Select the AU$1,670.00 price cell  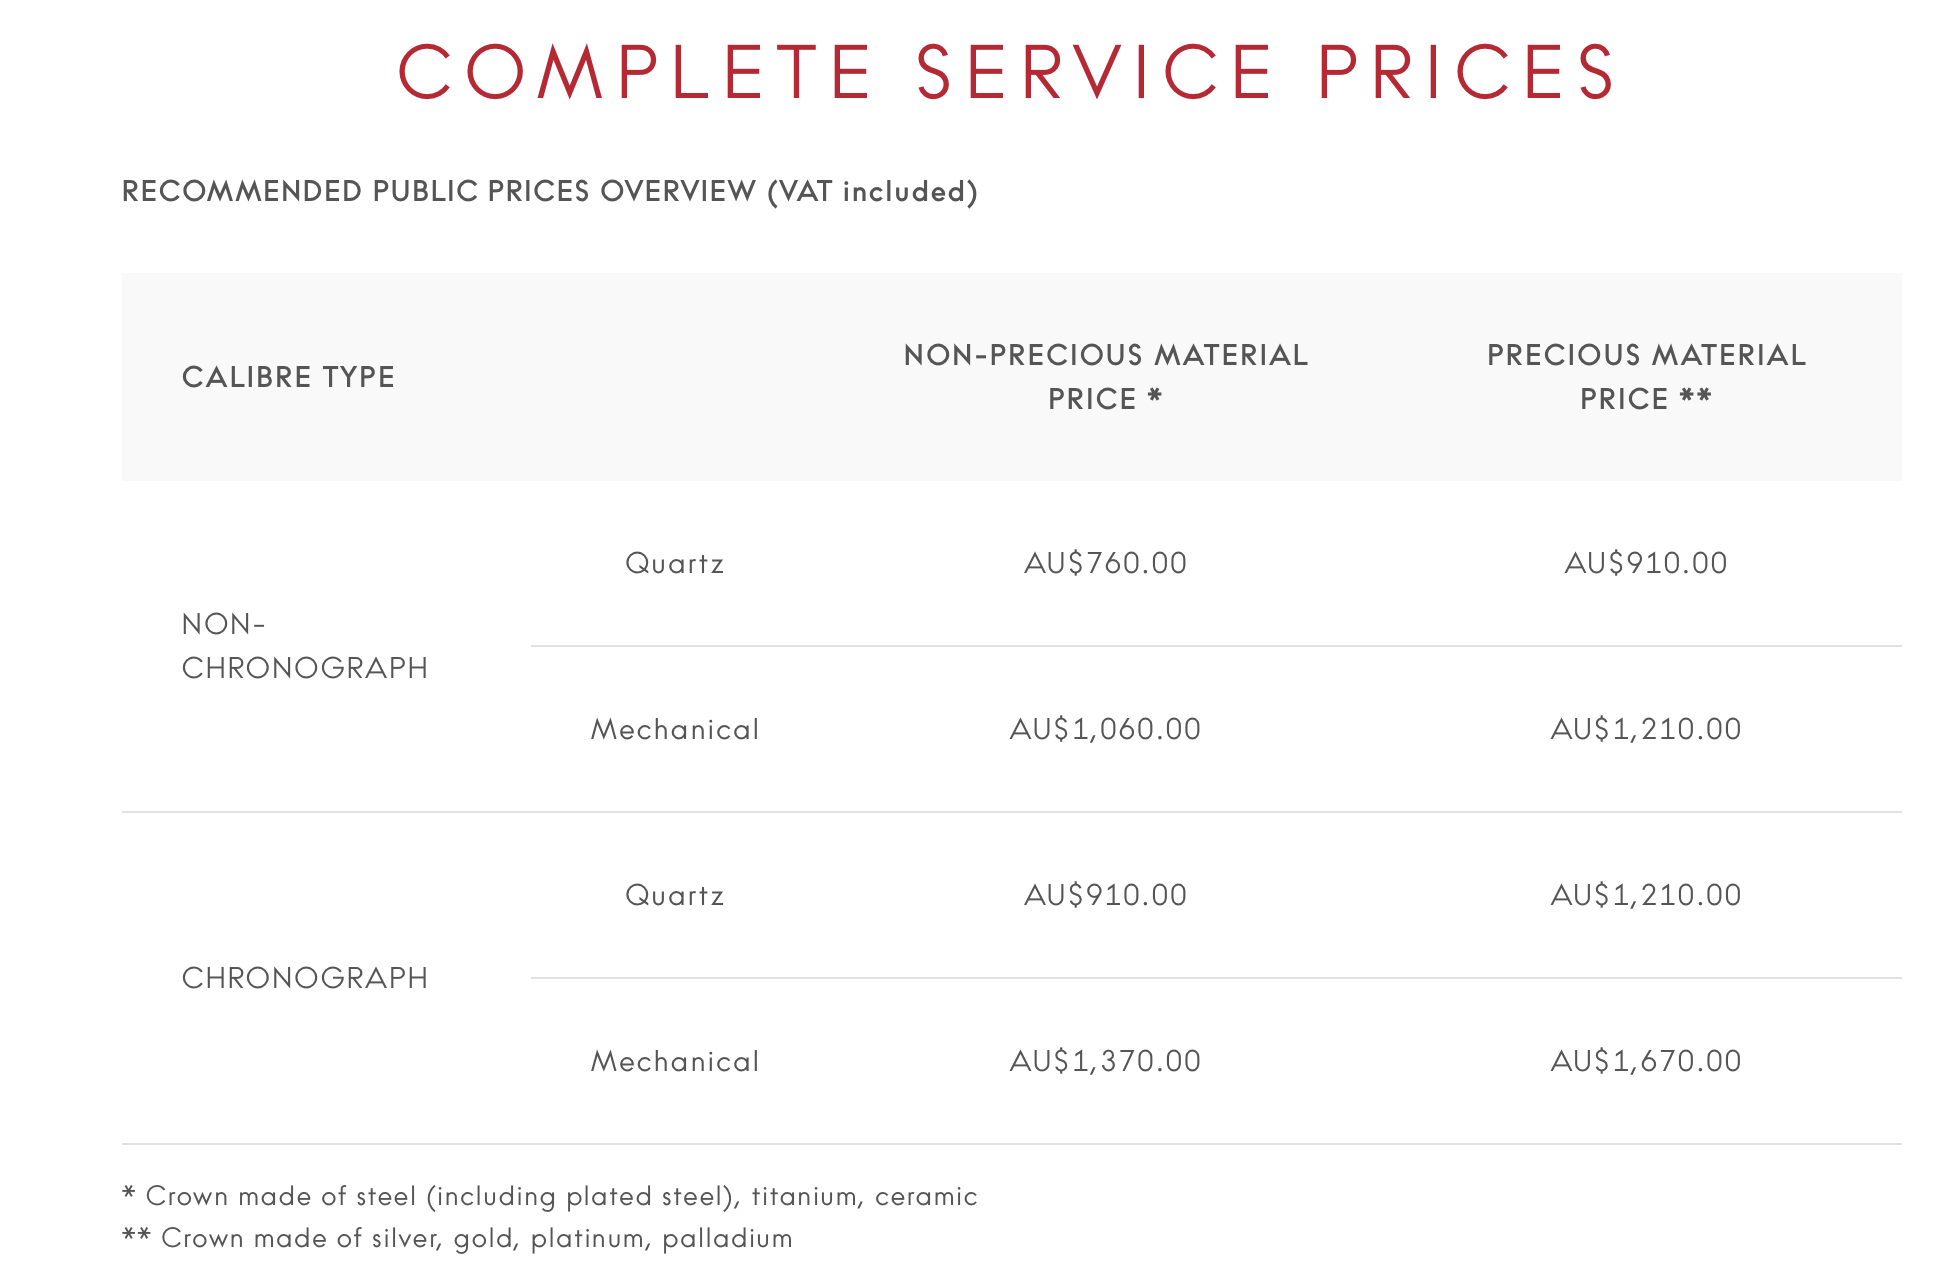point(1646,1062)
